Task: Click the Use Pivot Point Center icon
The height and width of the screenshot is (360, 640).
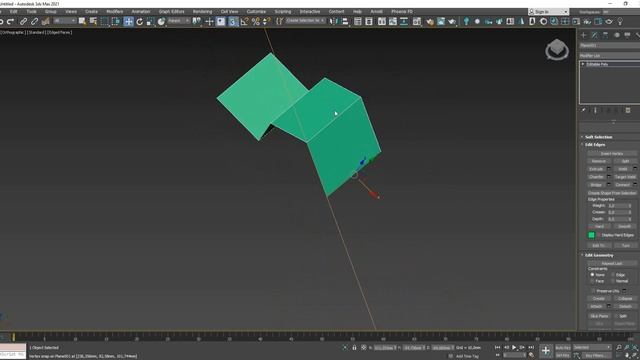Action: pos(197,21)
